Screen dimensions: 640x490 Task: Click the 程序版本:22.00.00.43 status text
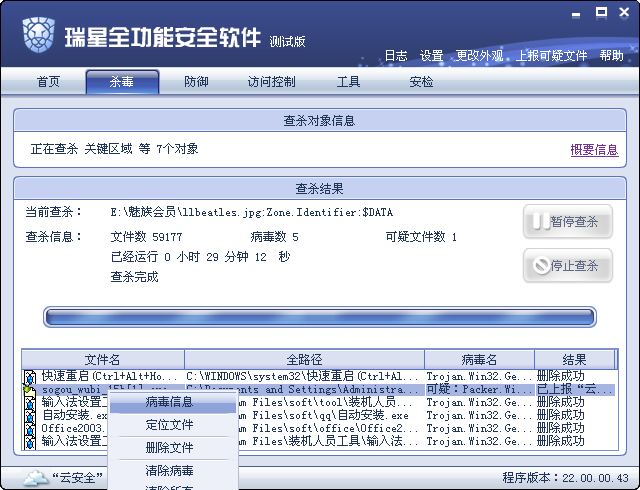[565, 478]
